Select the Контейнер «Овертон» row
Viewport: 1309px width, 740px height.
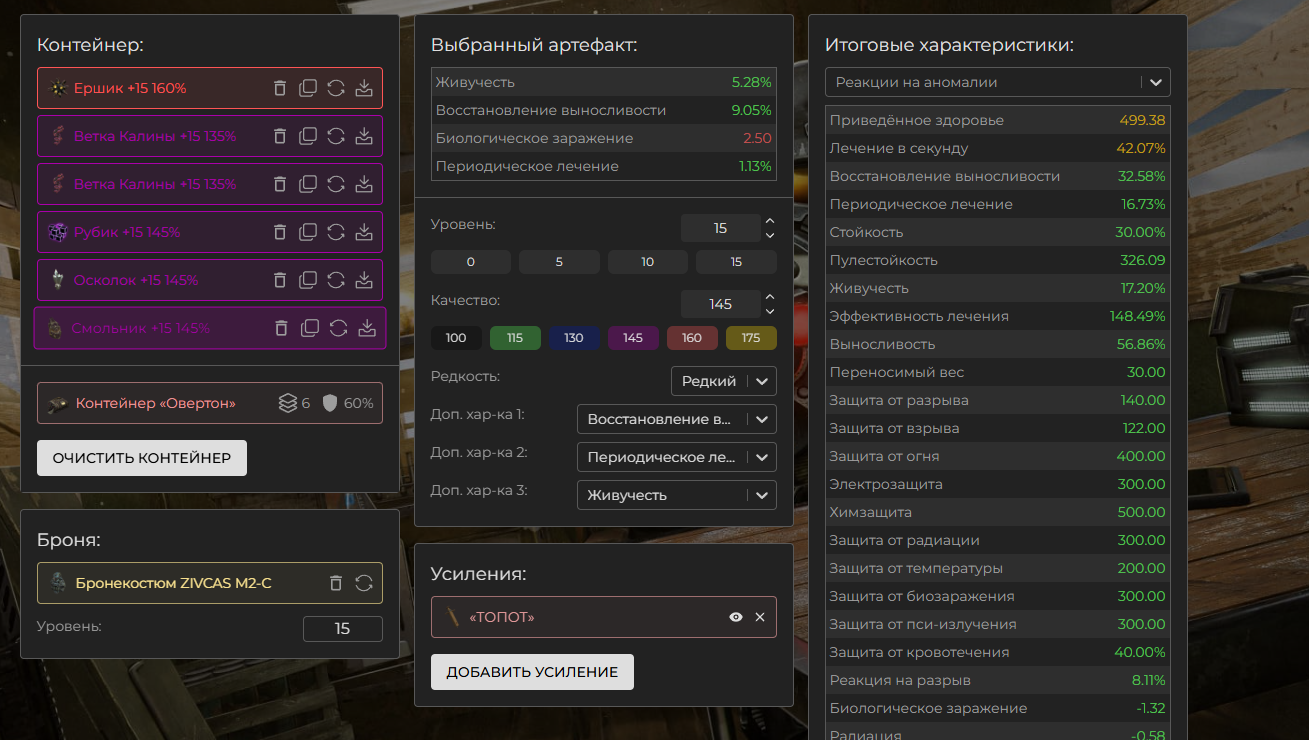(210, 403)
